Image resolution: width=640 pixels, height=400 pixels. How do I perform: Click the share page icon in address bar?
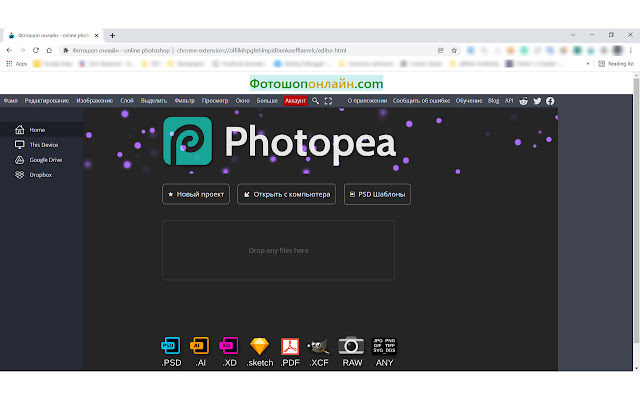pyautogui.click(x=440, y=50)
